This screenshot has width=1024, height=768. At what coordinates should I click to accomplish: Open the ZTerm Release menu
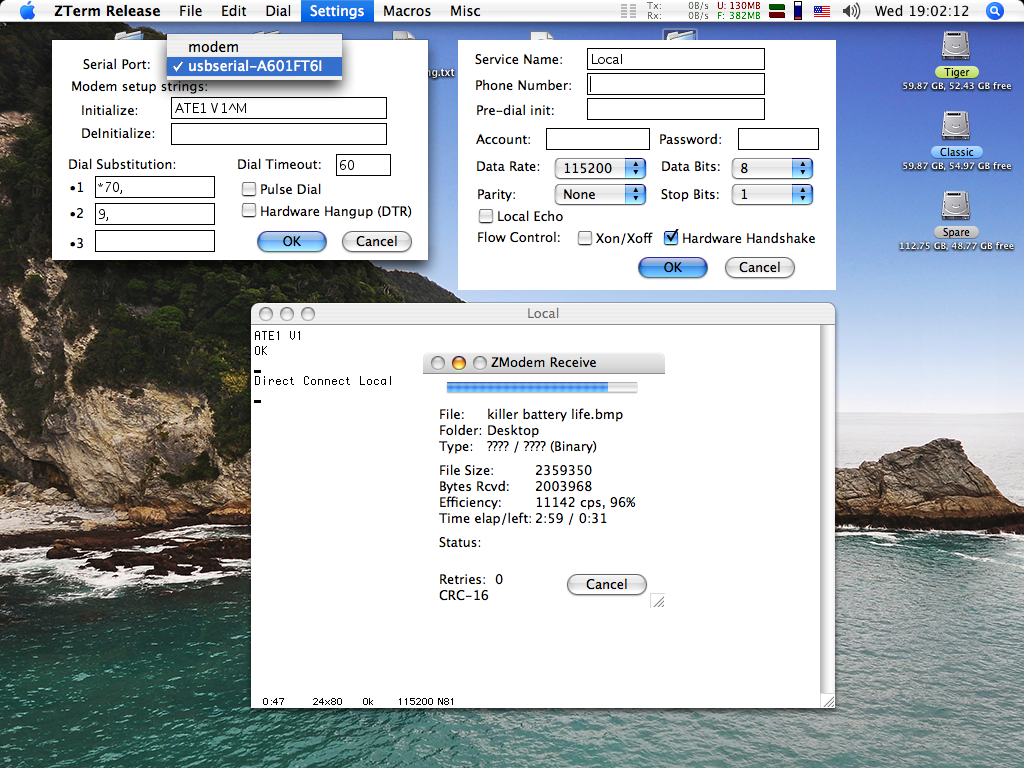pyautogui.click(x=107, y=11)
